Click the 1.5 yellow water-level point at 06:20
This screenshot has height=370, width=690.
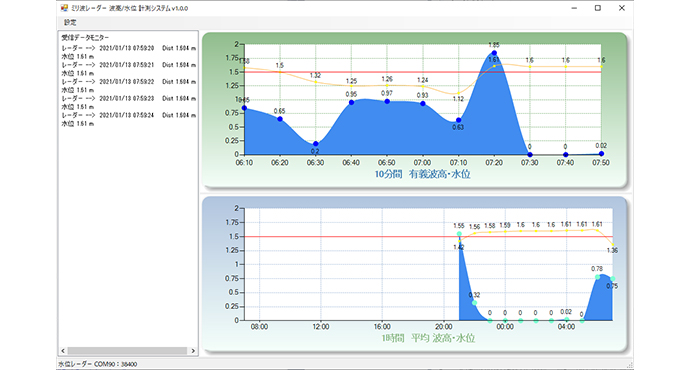pyautogui.click(x=280, y=72)
